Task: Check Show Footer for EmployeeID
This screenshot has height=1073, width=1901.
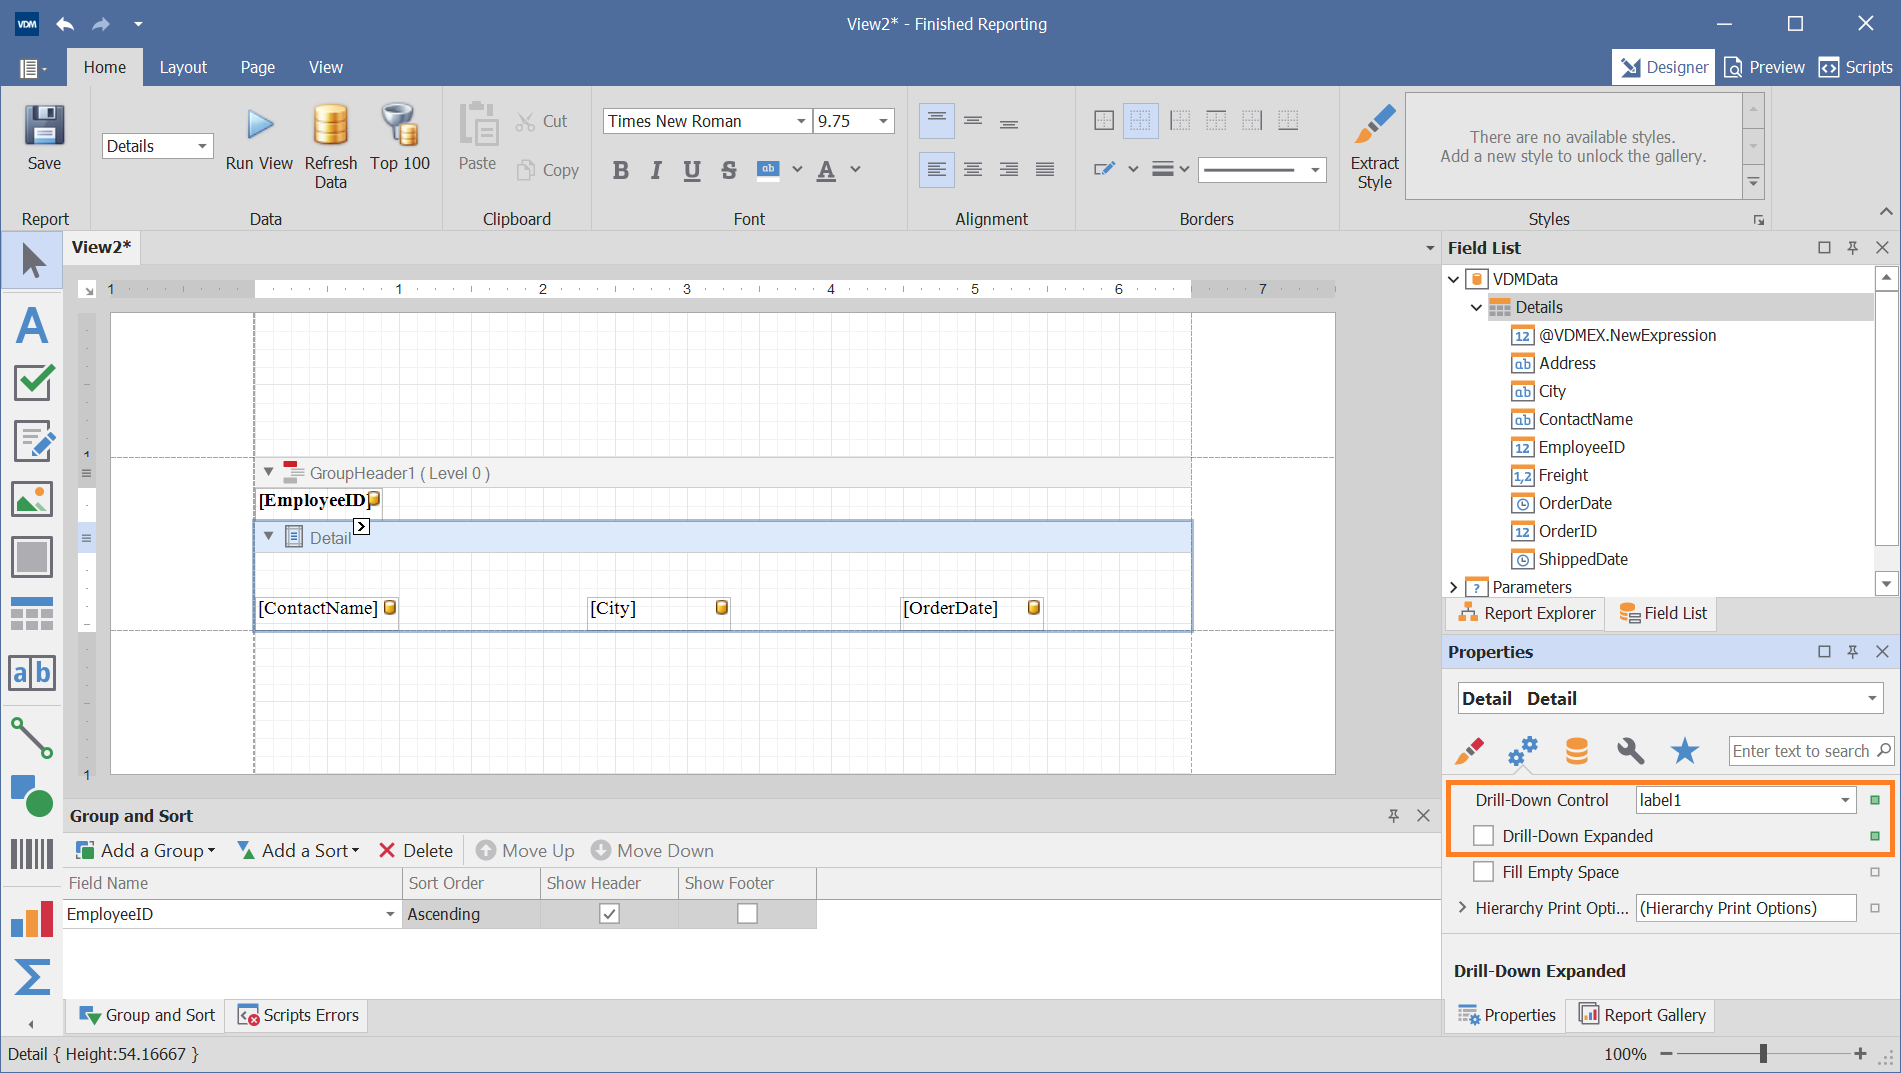Action: point(747,914)
